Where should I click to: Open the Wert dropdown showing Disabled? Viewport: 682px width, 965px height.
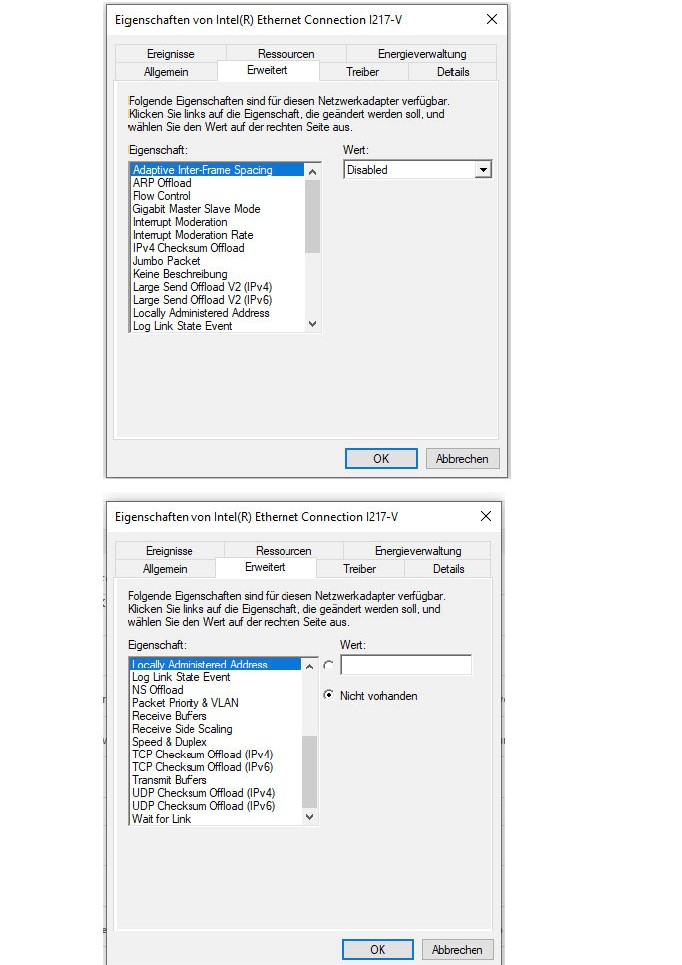[483, 170]
